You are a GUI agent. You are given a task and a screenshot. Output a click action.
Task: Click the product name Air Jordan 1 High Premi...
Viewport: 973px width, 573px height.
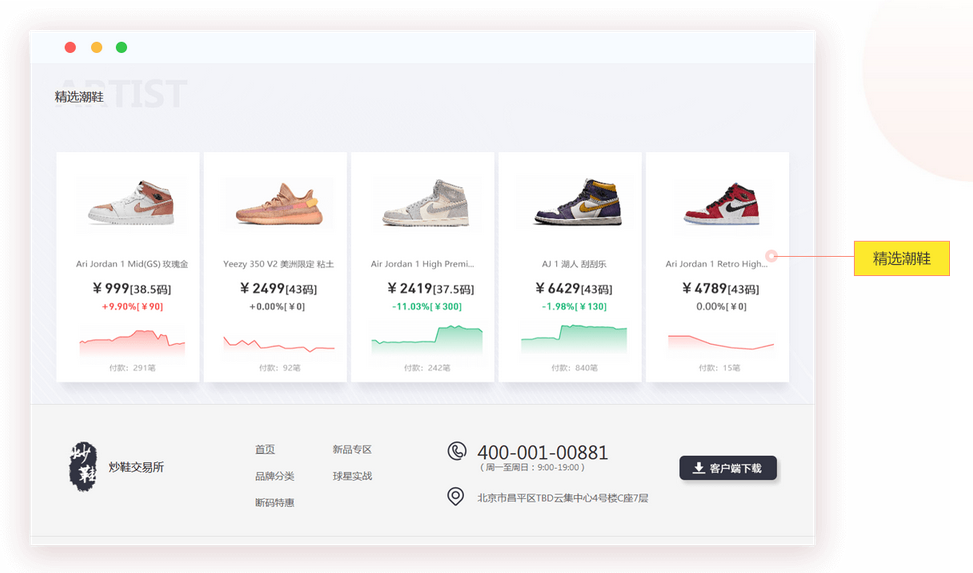[423, 264]
